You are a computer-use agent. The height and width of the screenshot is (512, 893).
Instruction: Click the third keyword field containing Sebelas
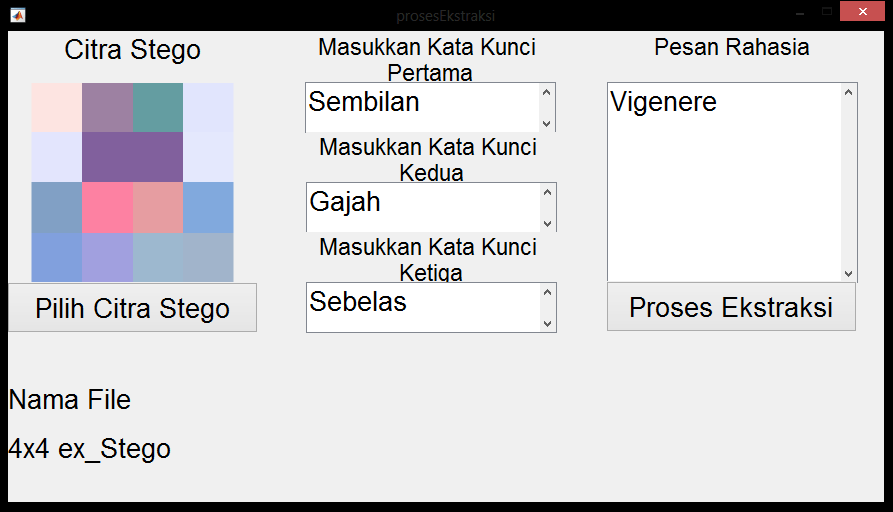click(x=422, y=306)
